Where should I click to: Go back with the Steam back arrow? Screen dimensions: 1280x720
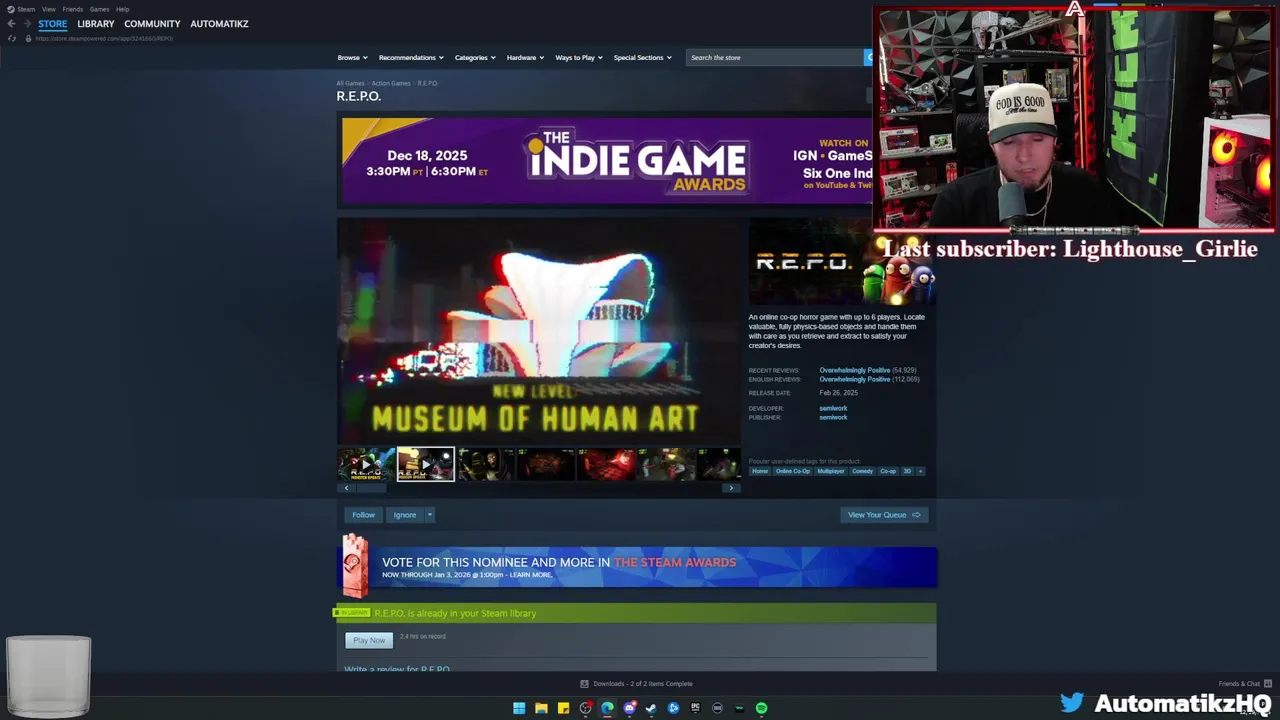coord(11,23)
